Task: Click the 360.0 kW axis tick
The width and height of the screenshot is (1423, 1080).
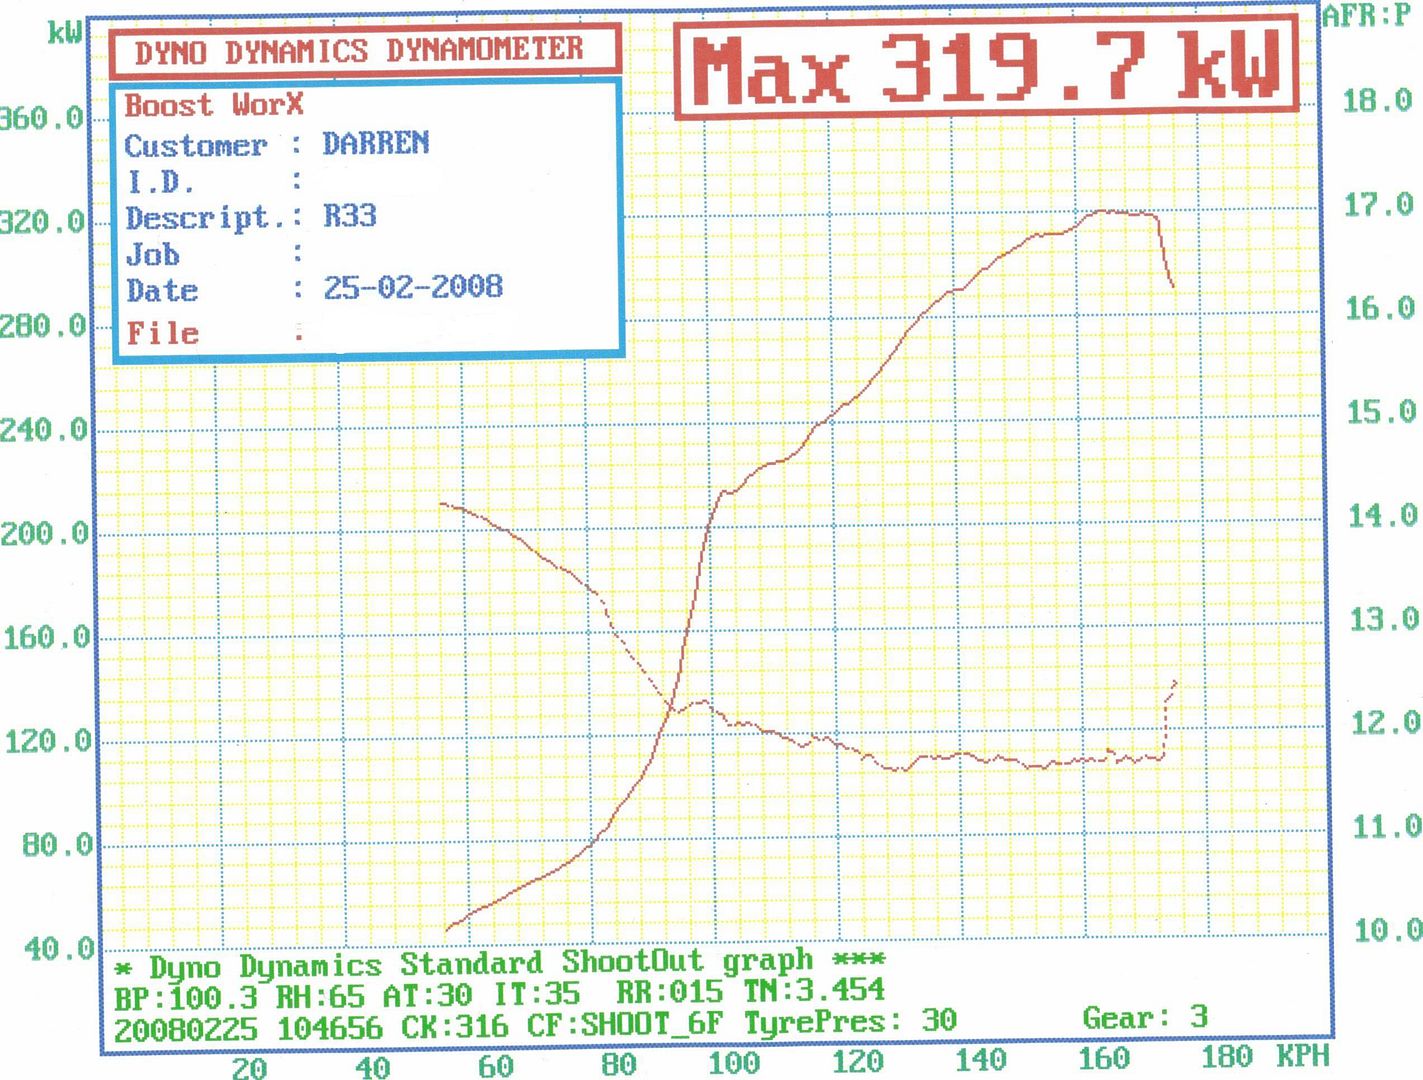Action: pyautogui.click(x=42, y=118)
